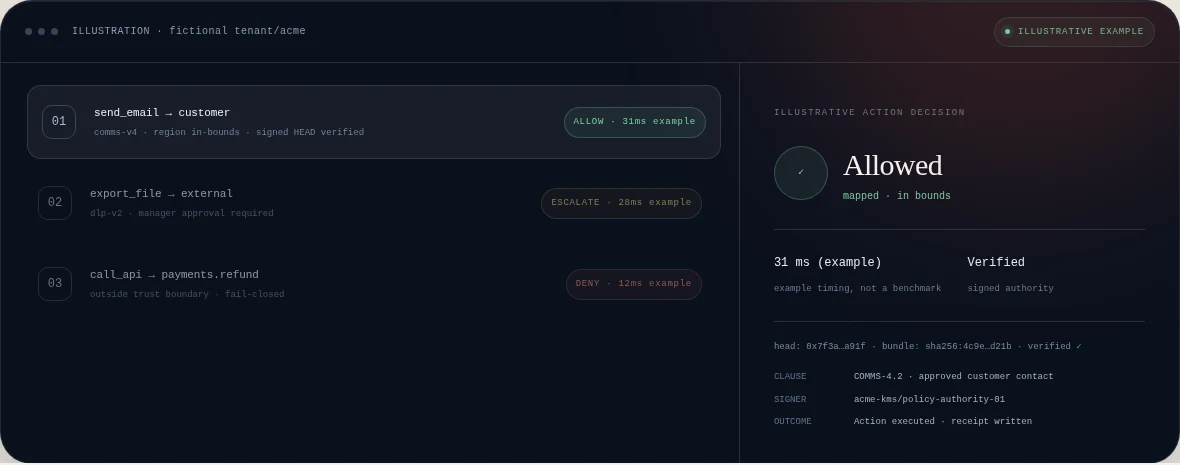Click the DENY · 12ms example pill
This screenshot has width=1180, height=465.
tap(634, 284)
